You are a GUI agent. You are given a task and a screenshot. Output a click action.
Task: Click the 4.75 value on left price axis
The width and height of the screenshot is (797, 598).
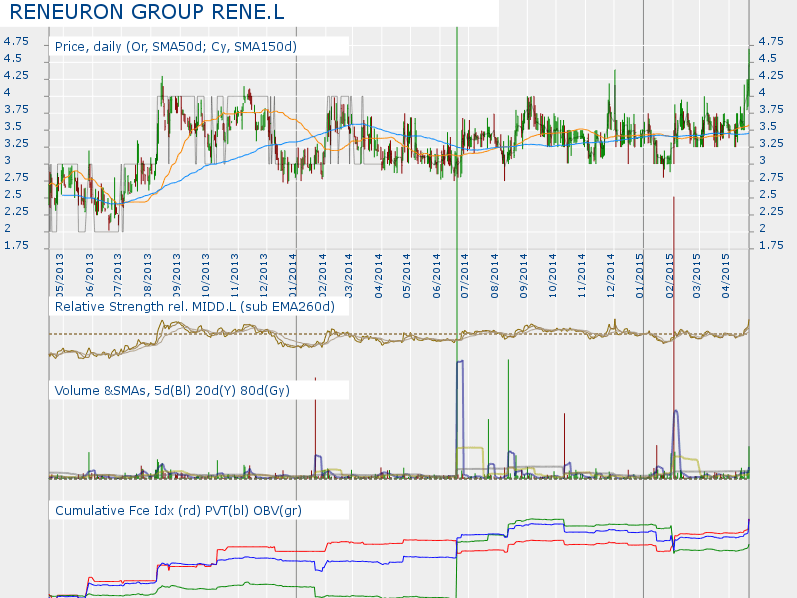point(16,41)
